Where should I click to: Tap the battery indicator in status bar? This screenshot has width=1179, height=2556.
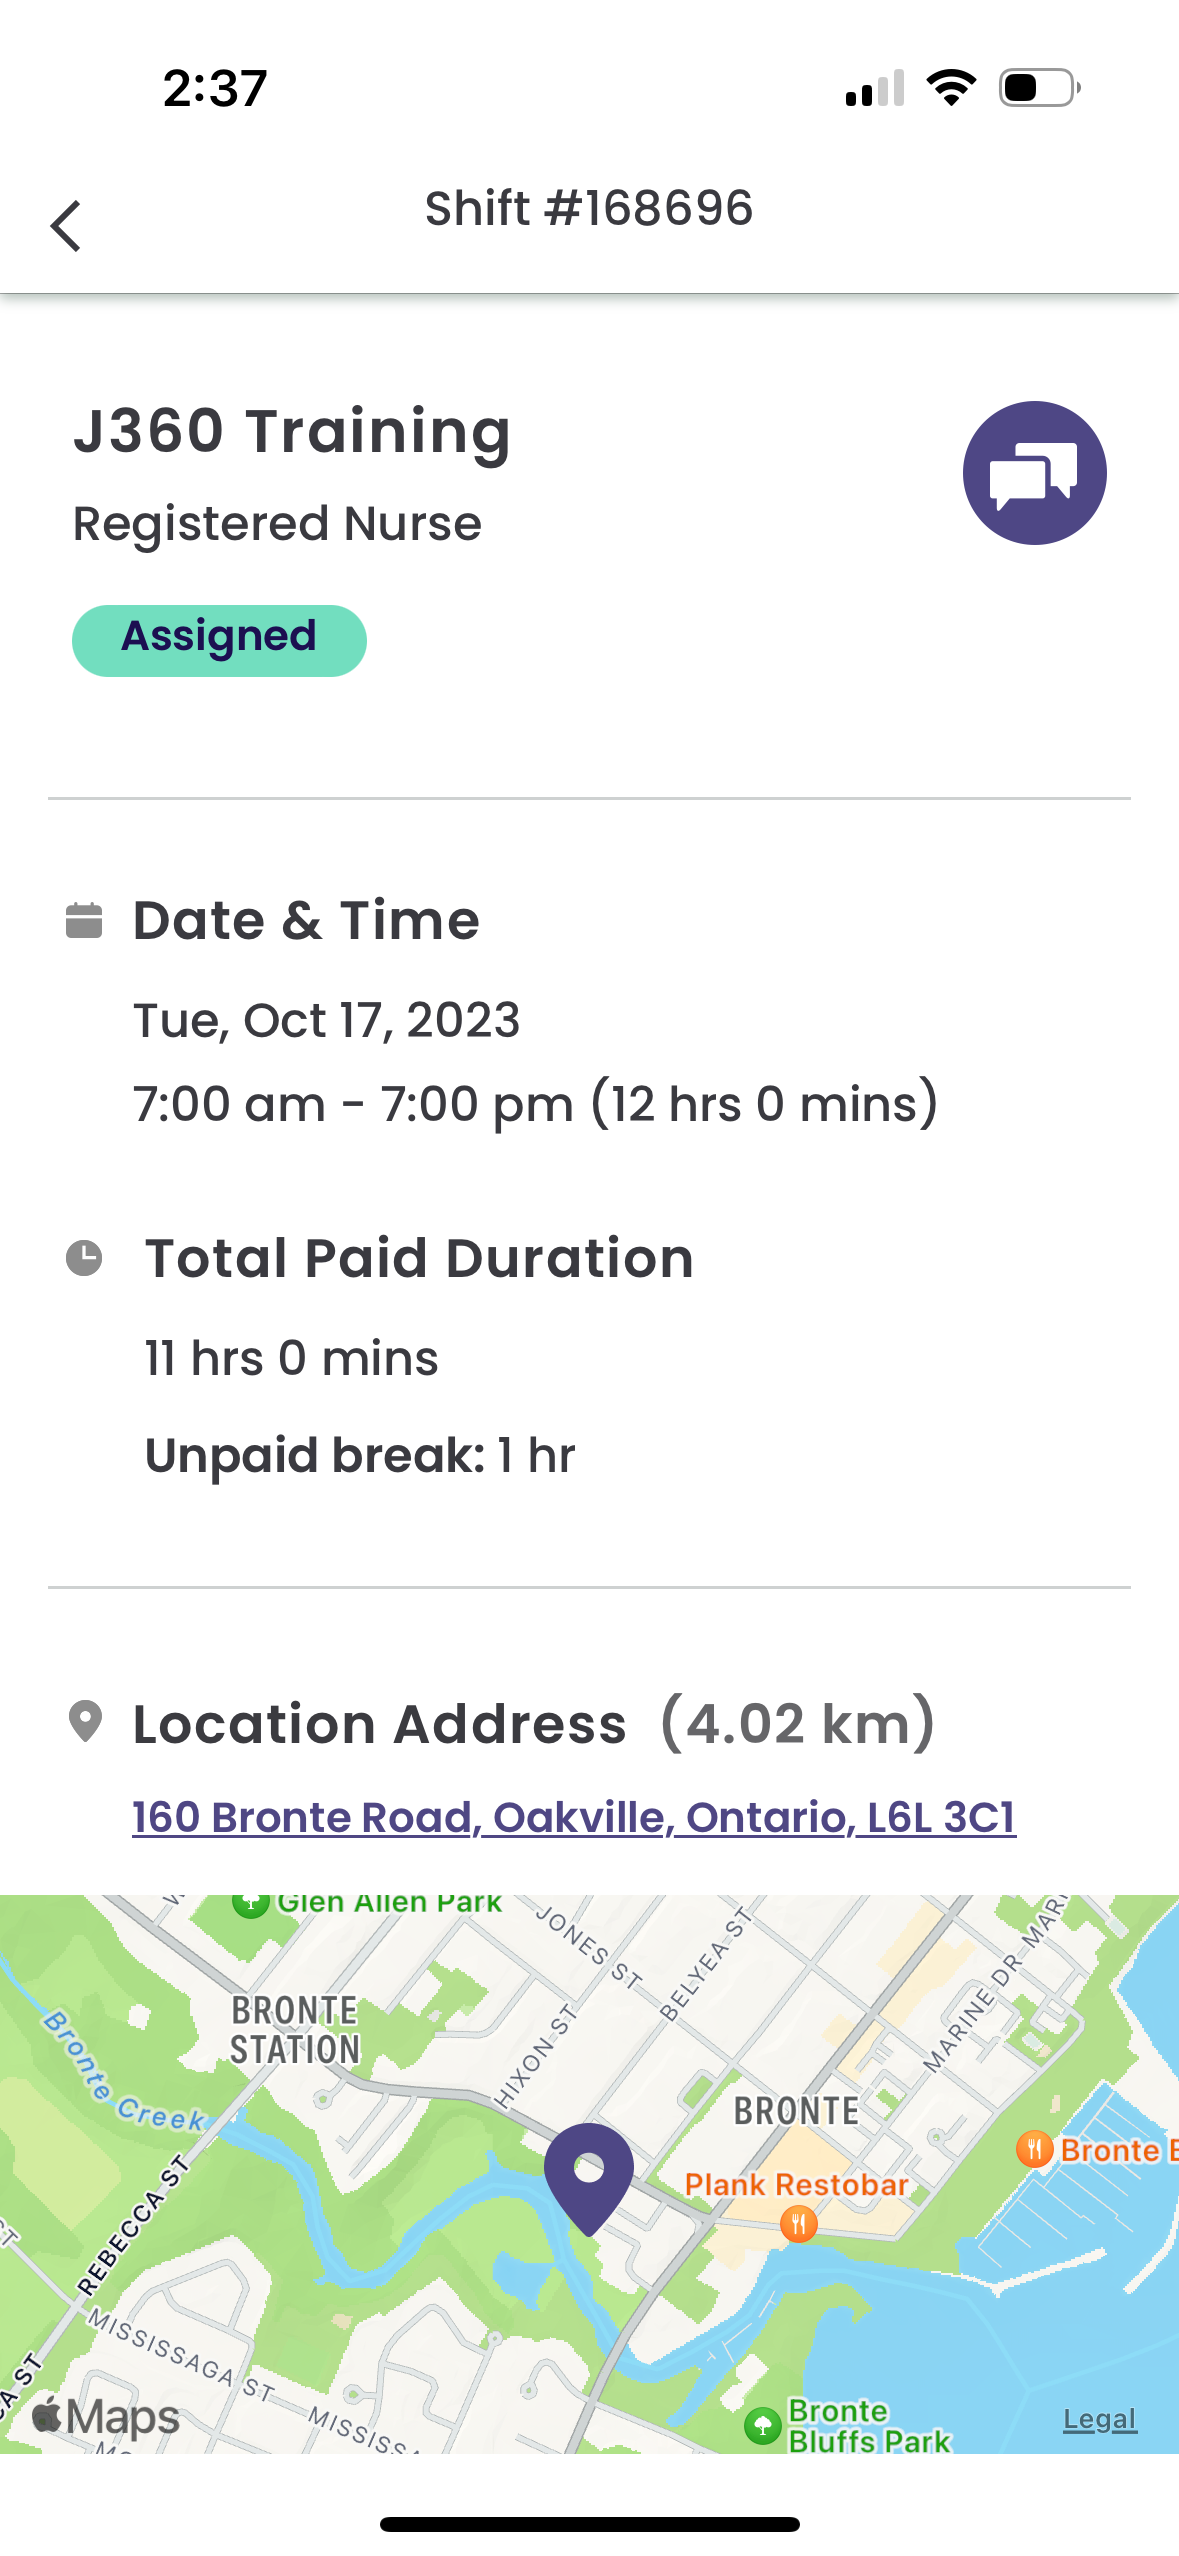1039,88
